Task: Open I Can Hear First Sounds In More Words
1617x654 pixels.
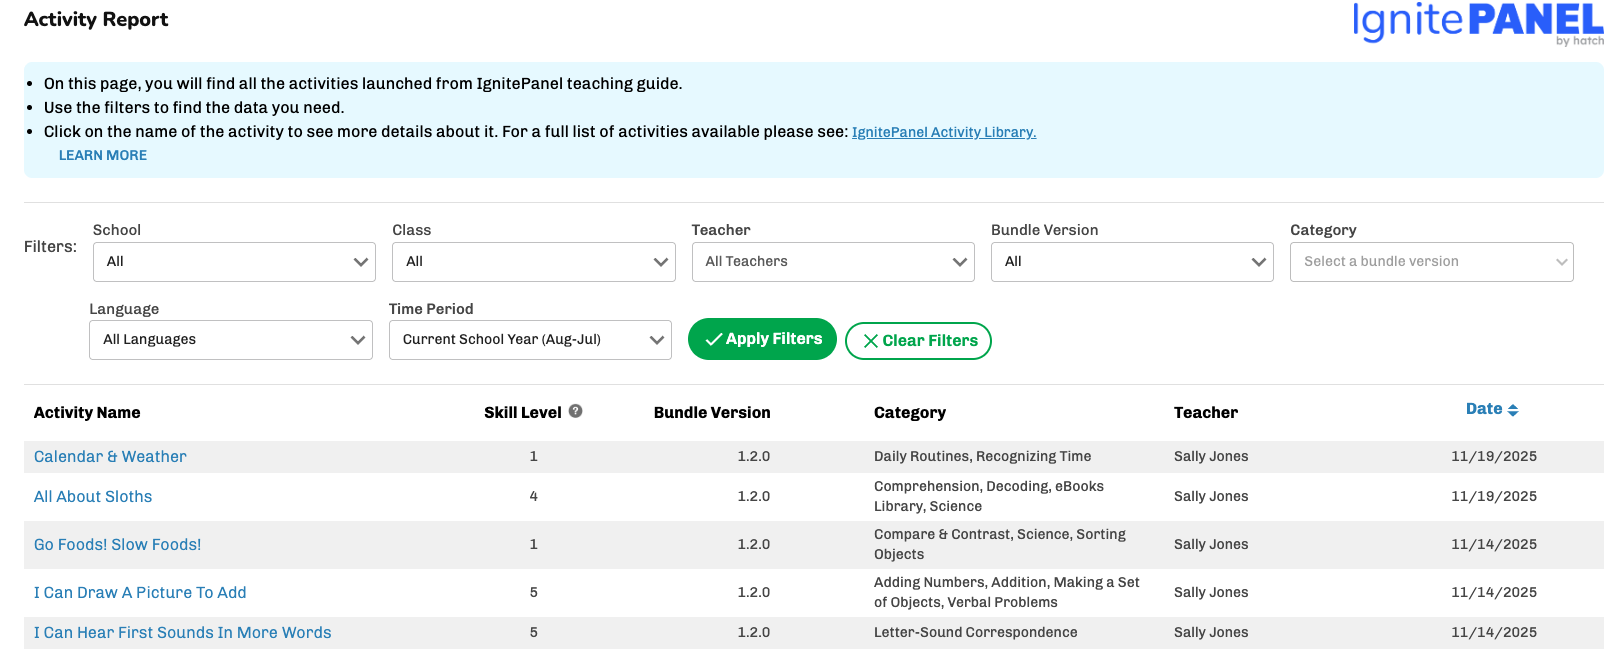Action: 183,633
